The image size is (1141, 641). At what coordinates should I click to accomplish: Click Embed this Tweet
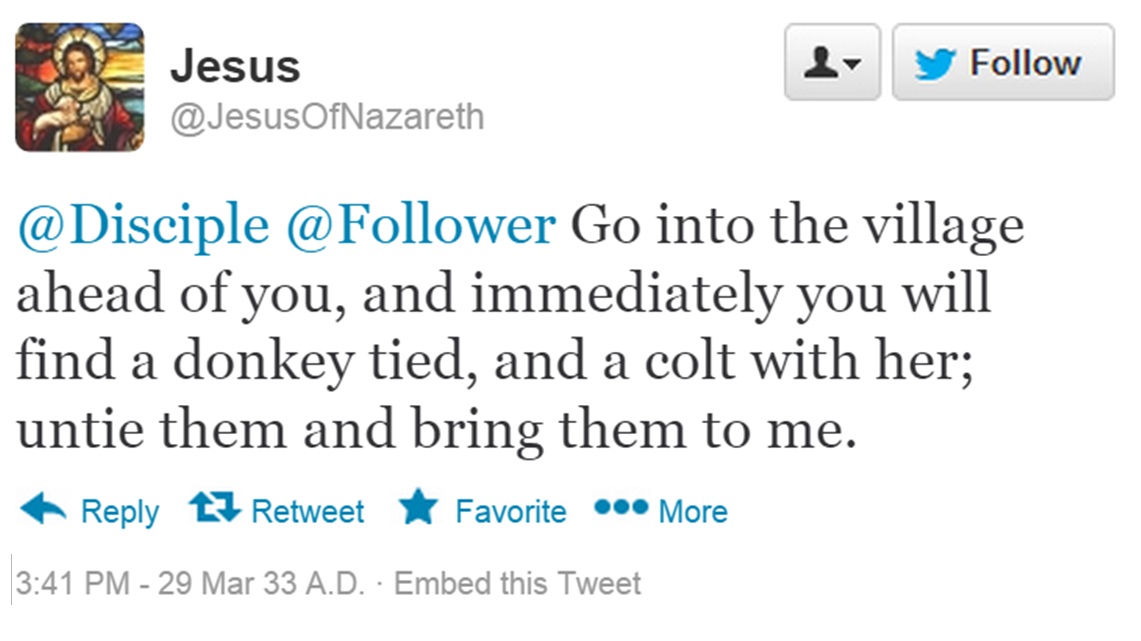pyautogui.click(x=517, y=583)
